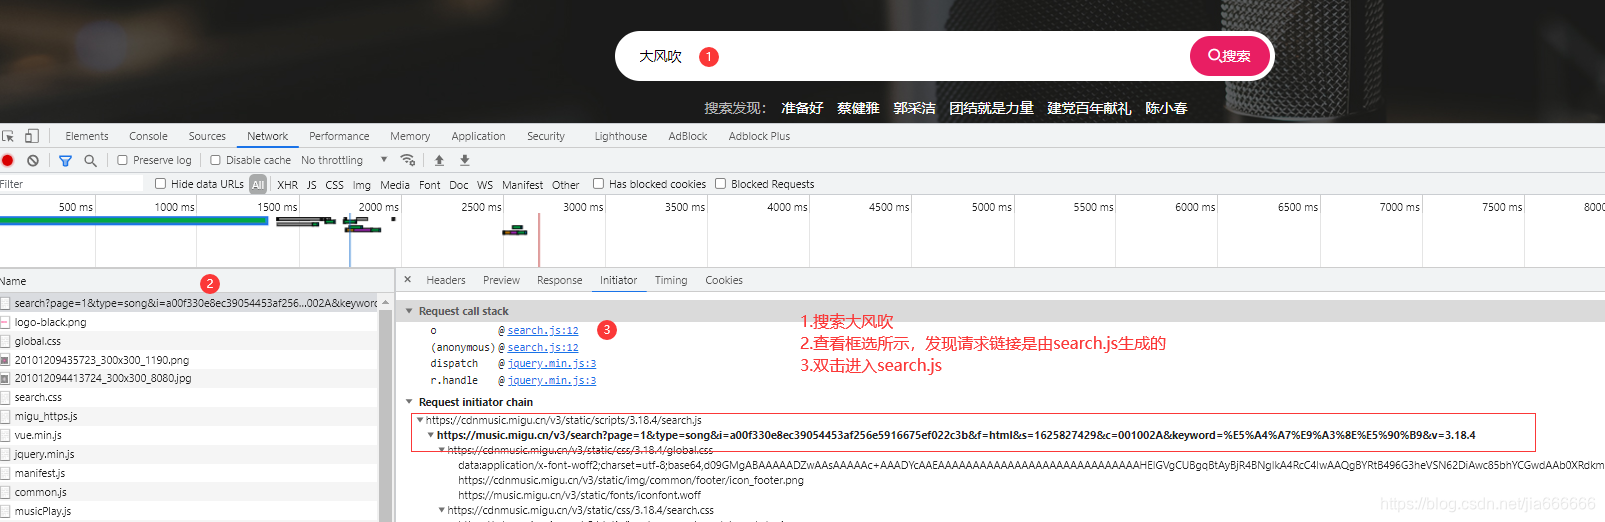
Task: Select logo-black.png request row
Action: 189,322
